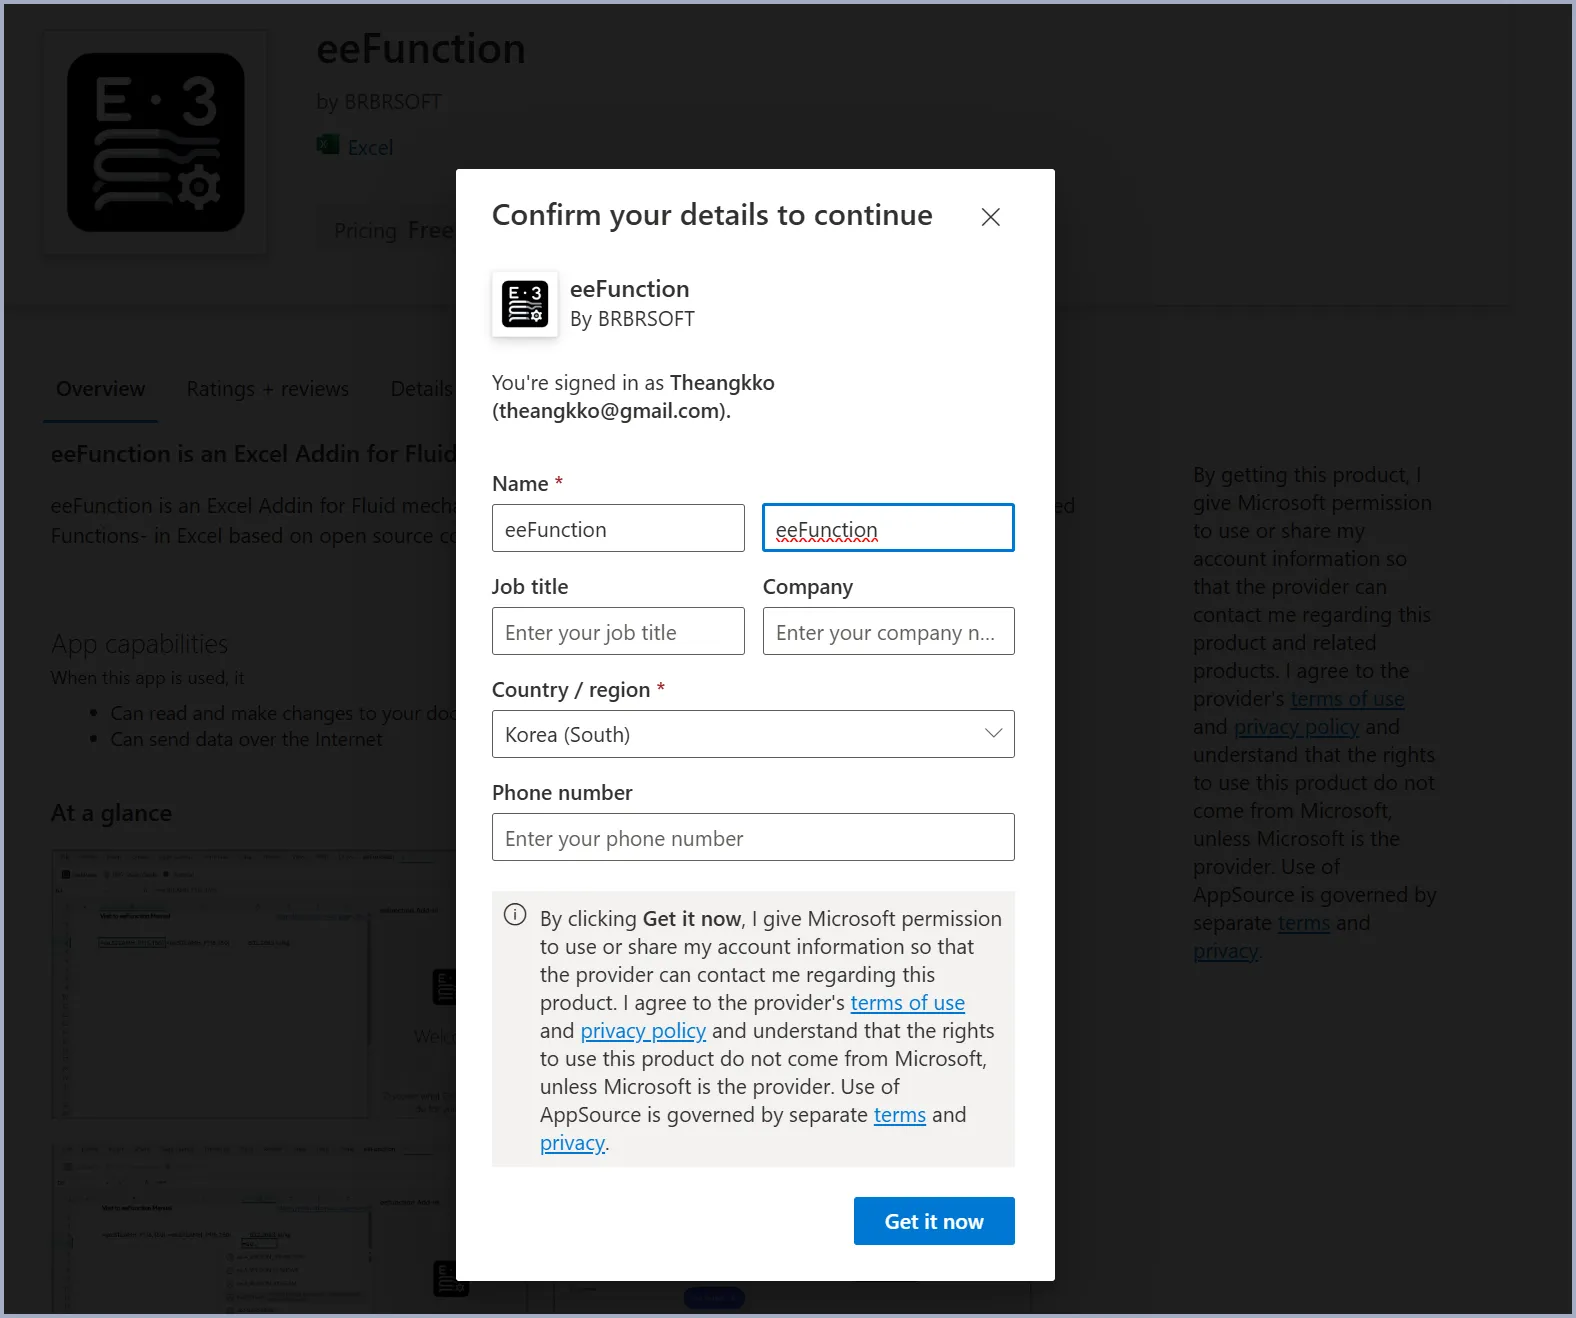Click the info icon beside the consent text
1576x1318 pixels.
[515, 915]
